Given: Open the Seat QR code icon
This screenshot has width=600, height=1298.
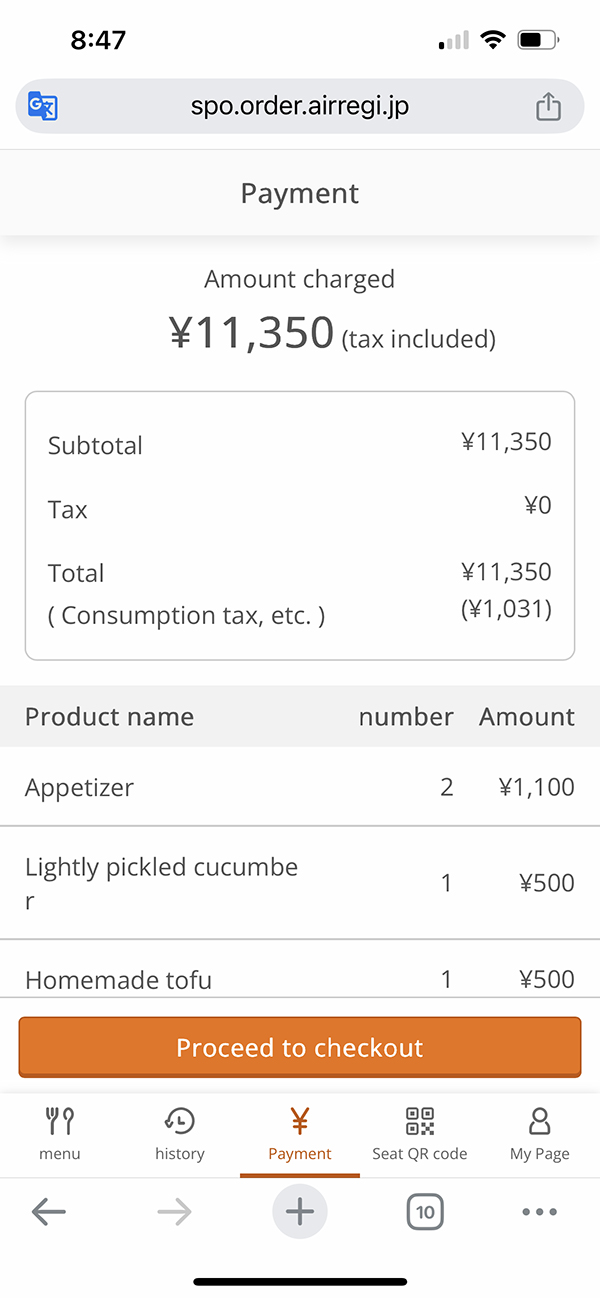Looking at the screenshot, I should [x=420, y=1121].
